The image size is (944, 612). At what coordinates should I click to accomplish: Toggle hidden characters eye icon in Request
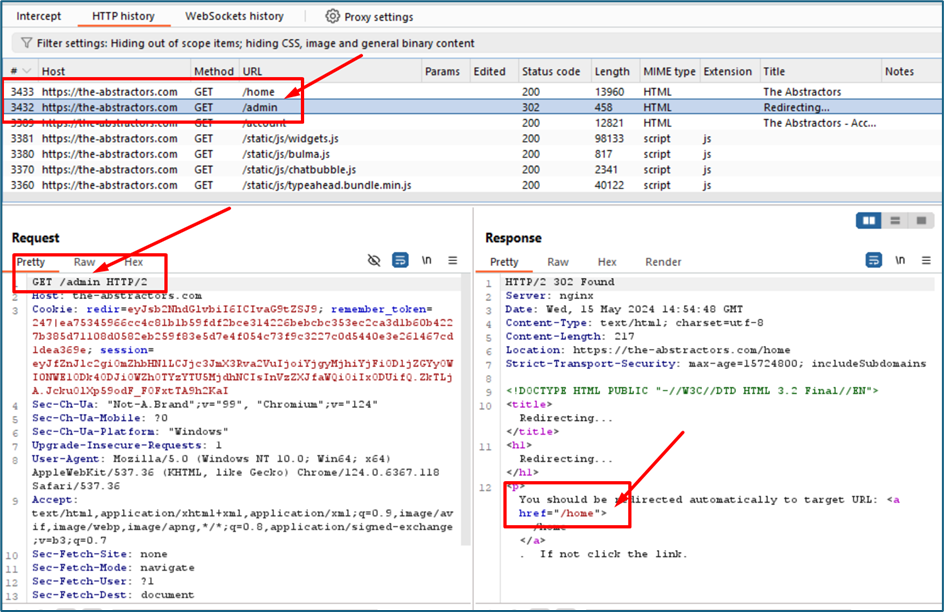click(x=374, y=260)
